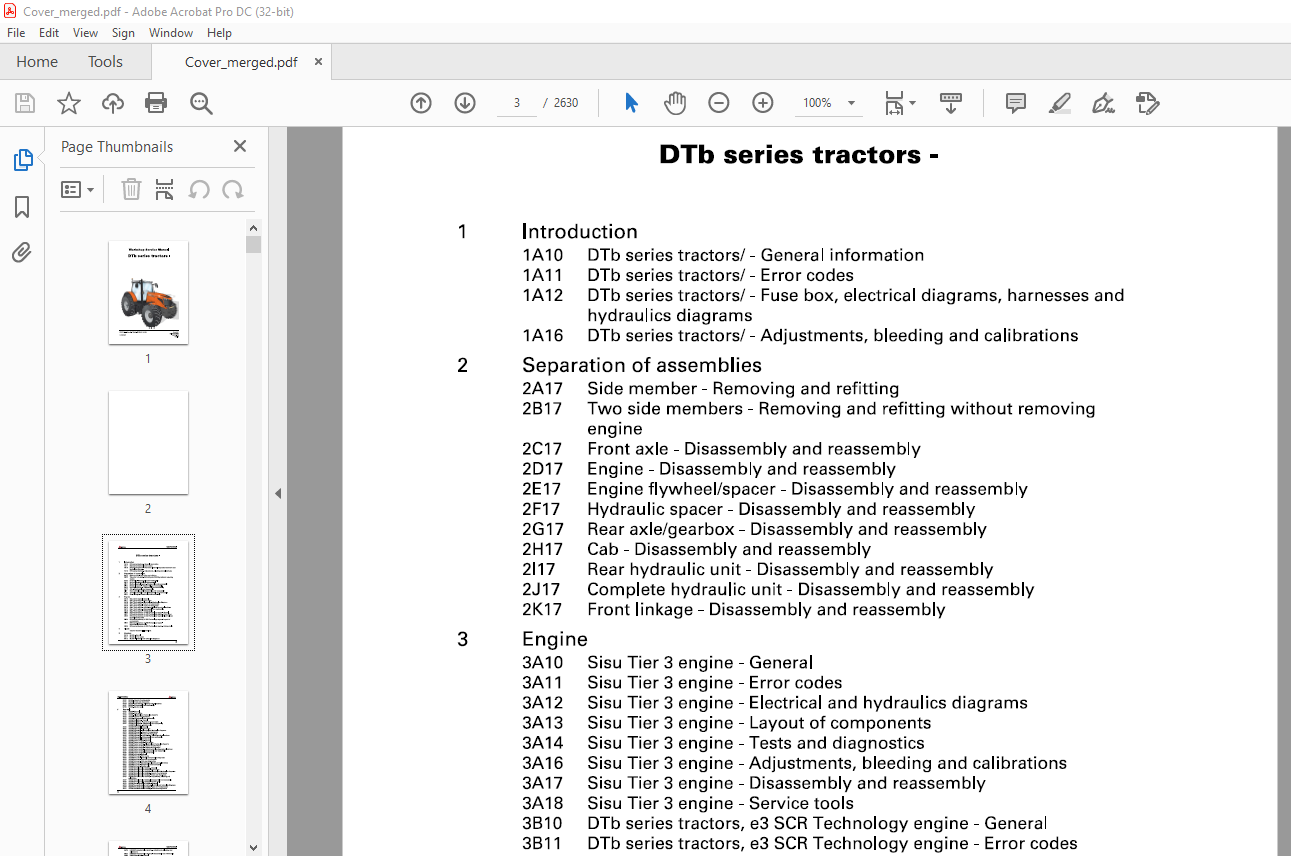This screenshot has width=1291, height=856.
Task: Click the DTb series tractors page title
Action: (798, 155)
